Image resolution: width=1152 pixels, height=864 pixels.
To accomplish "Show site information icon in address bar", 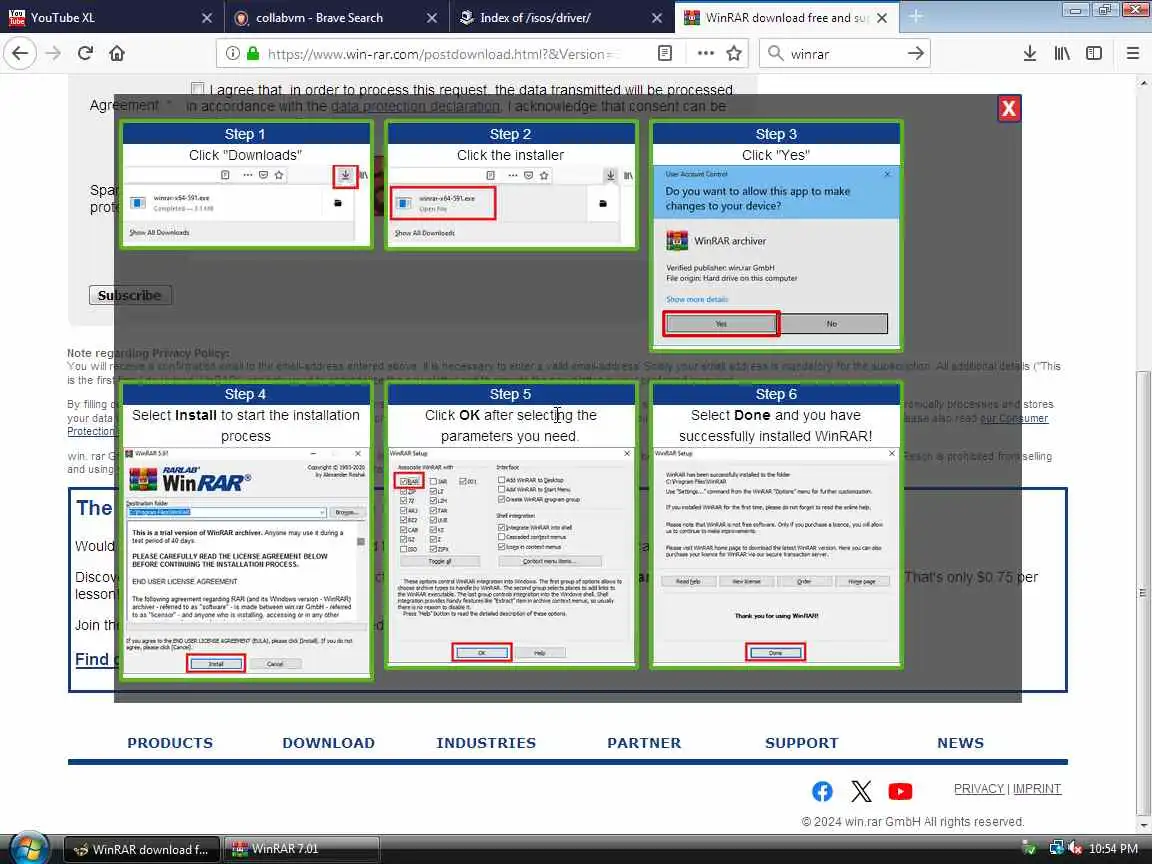I will click(x=232, y=54).
